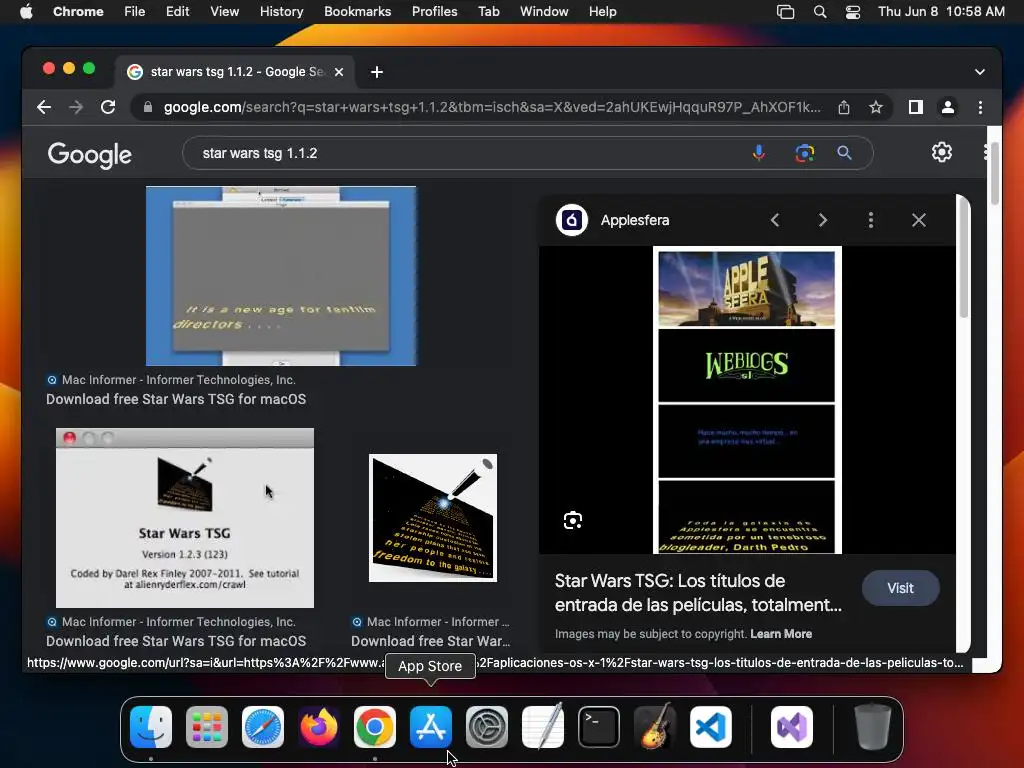
Task: Open the Apple menu
Action: [26, 12]
